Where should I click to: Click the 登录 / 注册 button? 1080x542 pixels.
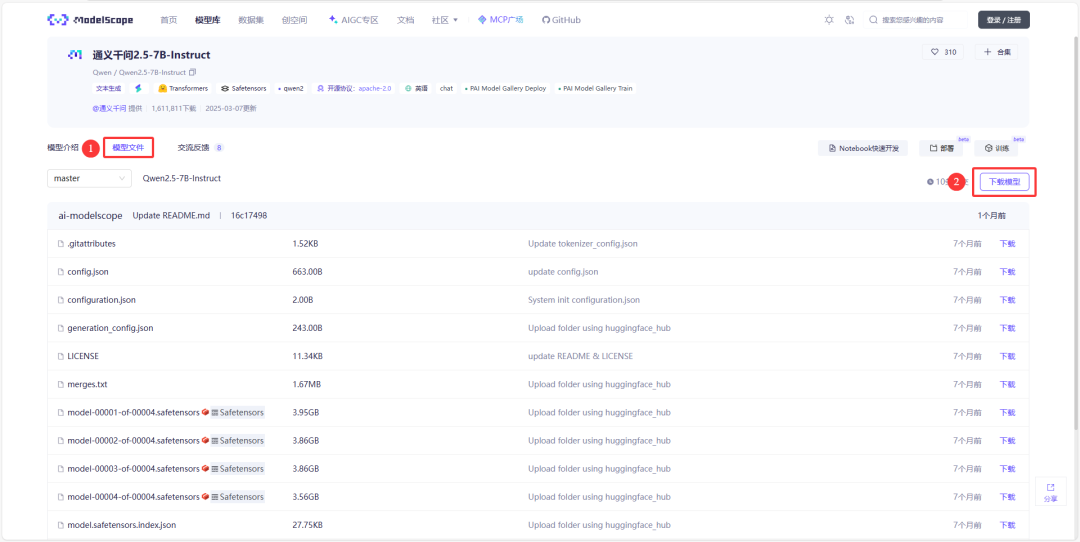point(1004,20)
